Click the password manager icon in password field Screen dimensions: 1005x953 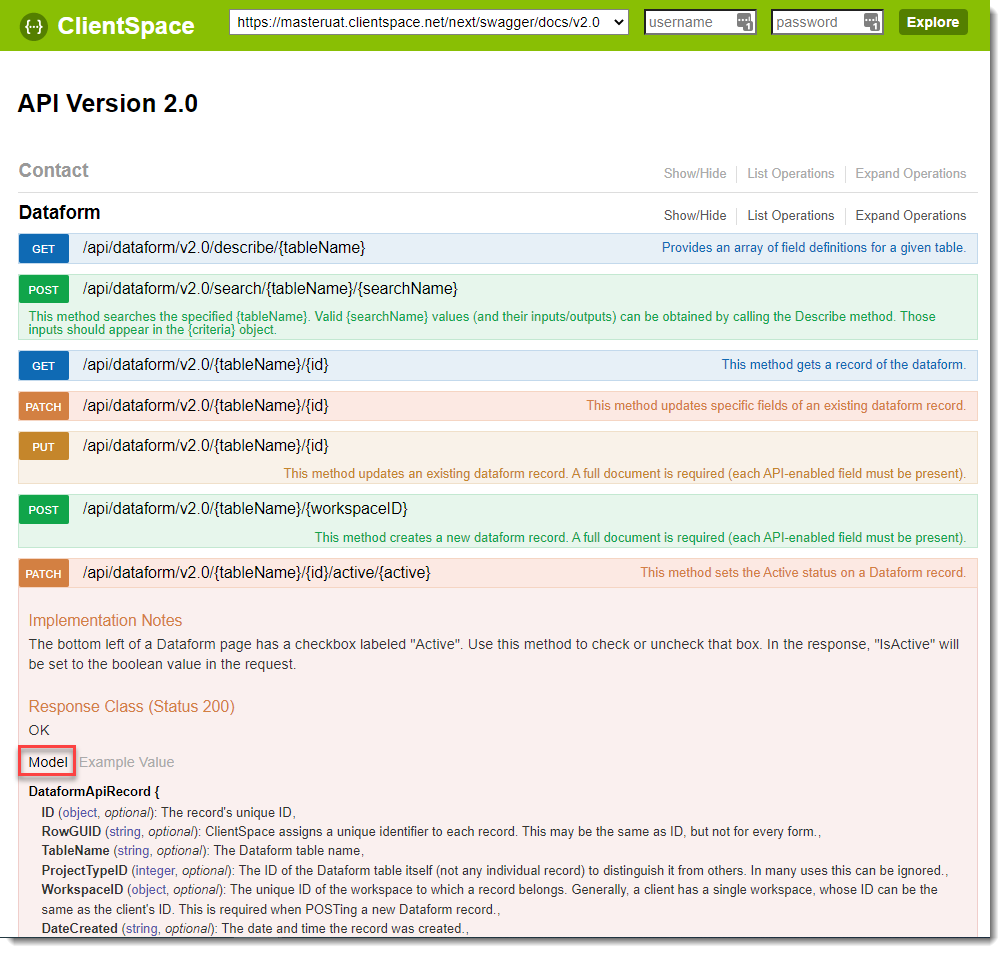[x=872, y=22]
